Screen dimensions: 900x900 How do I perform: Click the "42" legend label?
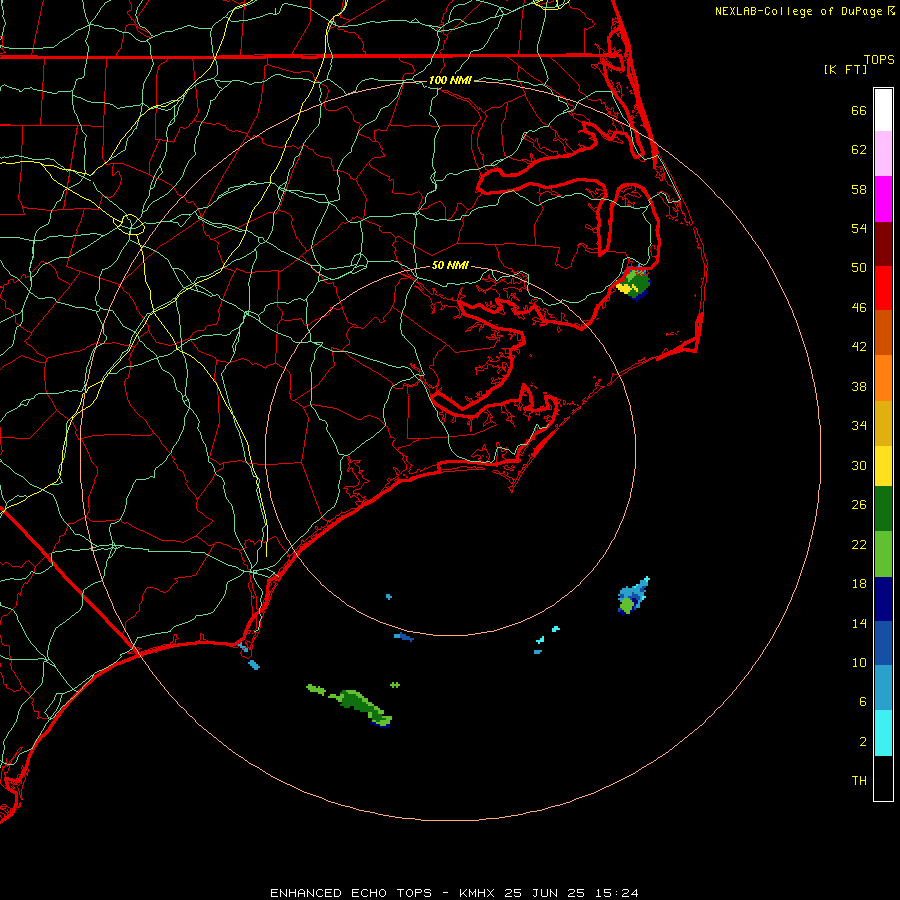[859, 347]
